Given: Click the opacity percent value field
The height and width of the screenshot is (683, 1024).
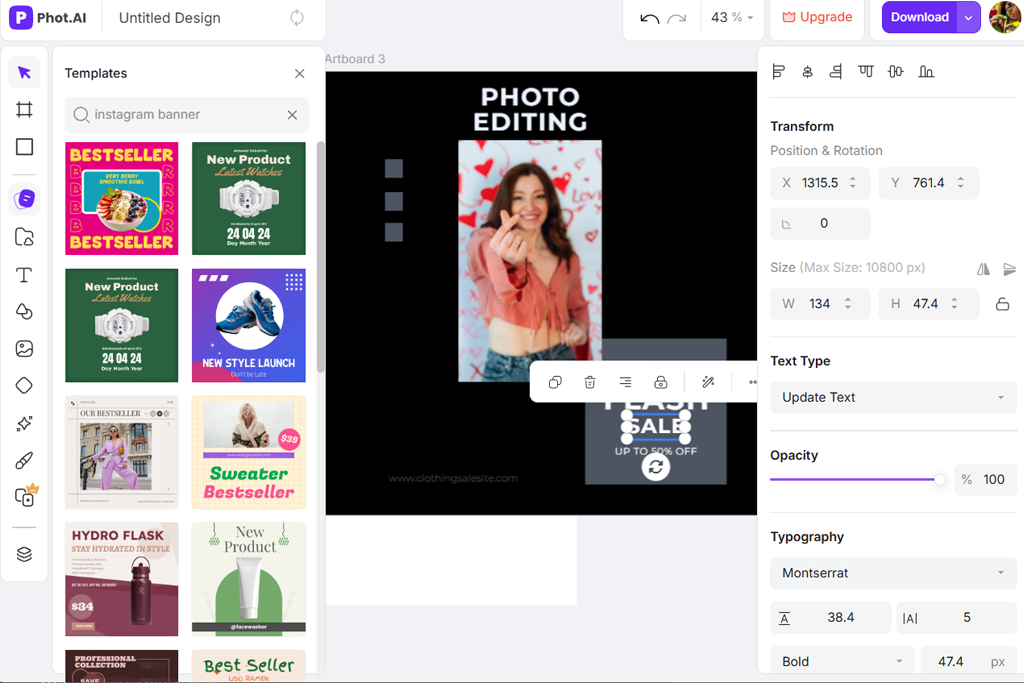Looking at the screenshot, I should pos(985,480).
